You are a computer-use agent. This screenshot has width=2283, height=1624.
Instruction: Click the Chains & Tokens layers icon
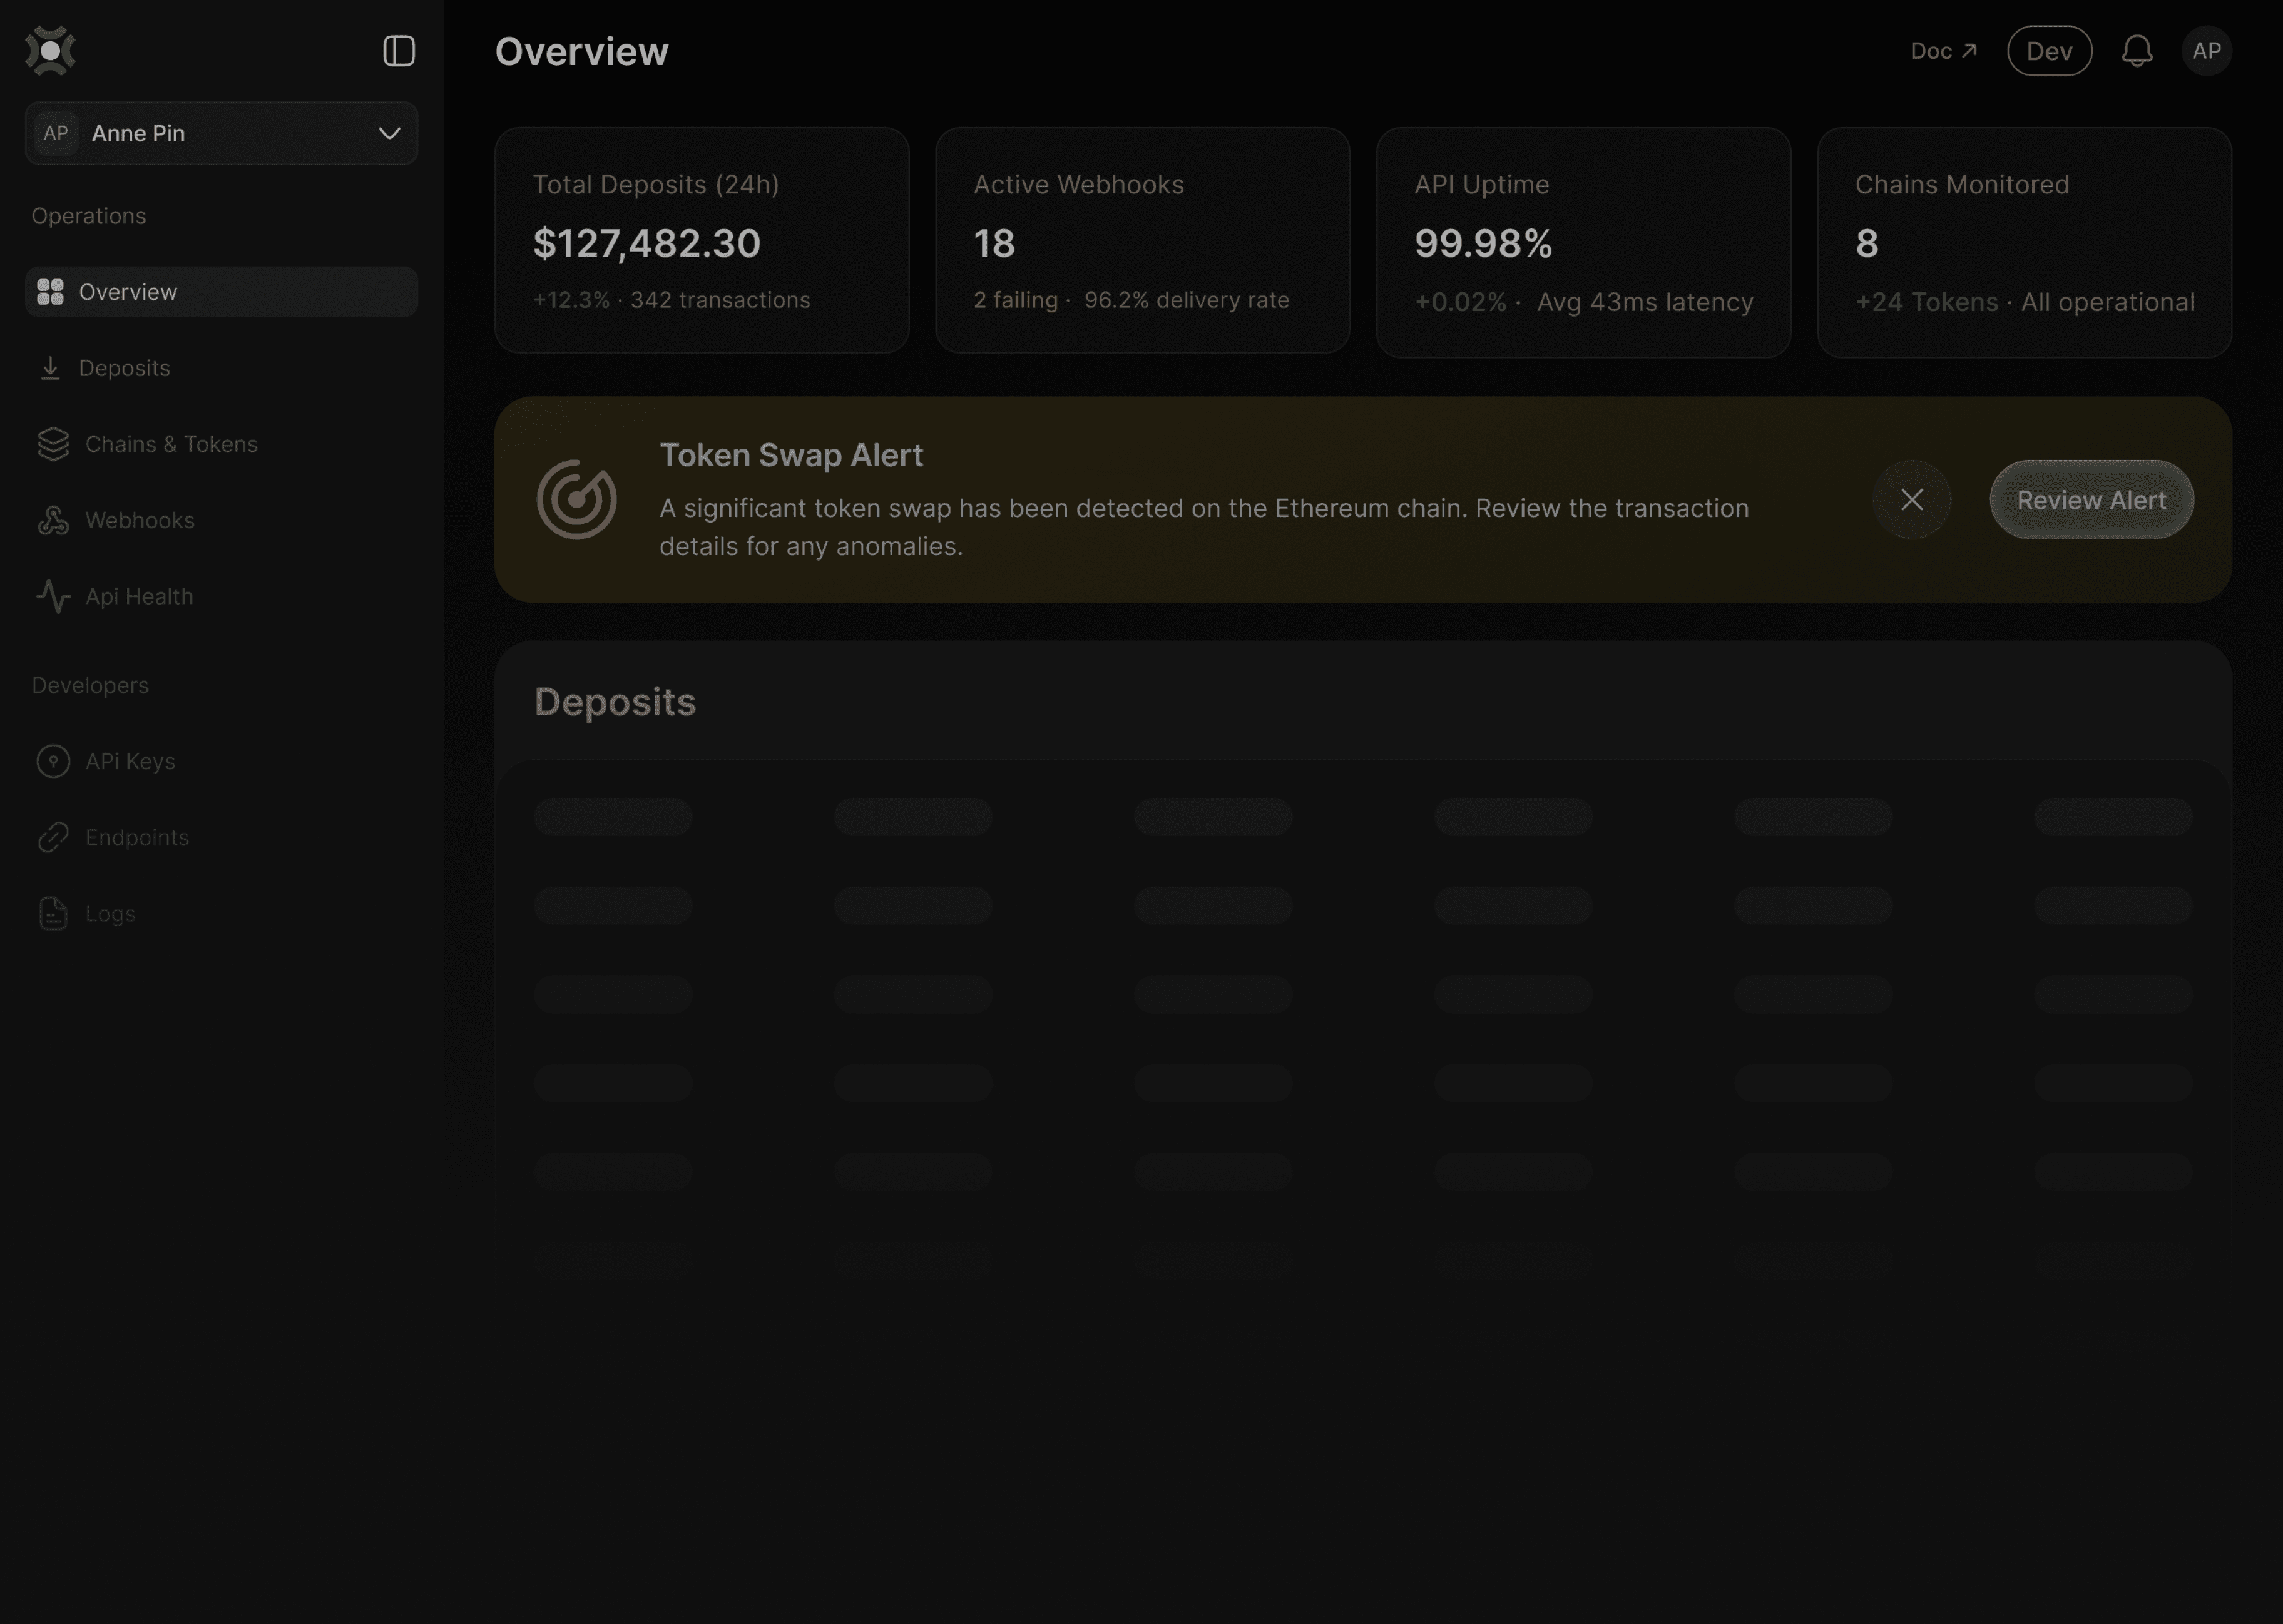coord(53,444)
